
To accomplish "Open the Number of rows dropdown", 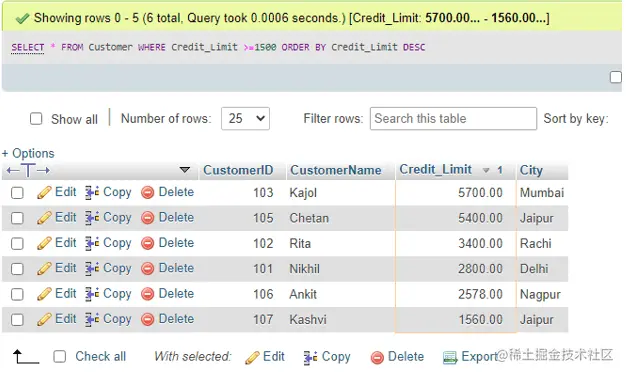I will click(x=245, y=119).
